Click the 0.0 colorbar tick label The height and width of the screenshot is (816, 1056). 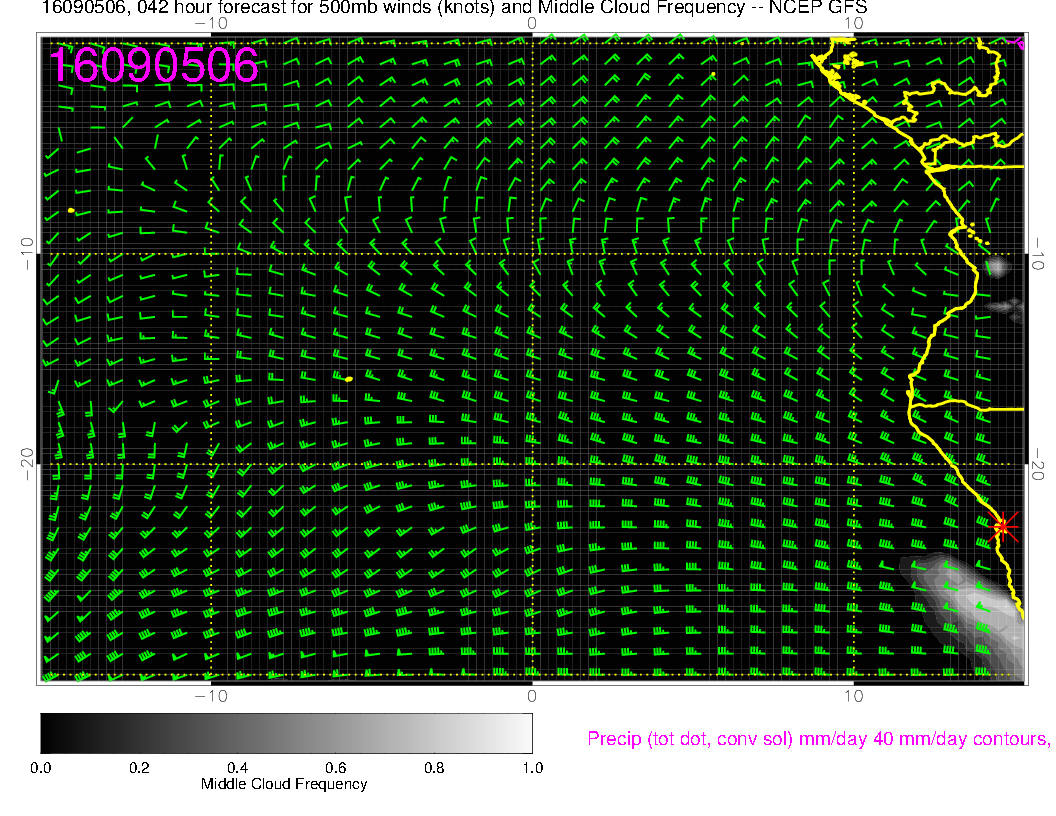(40, 768)
